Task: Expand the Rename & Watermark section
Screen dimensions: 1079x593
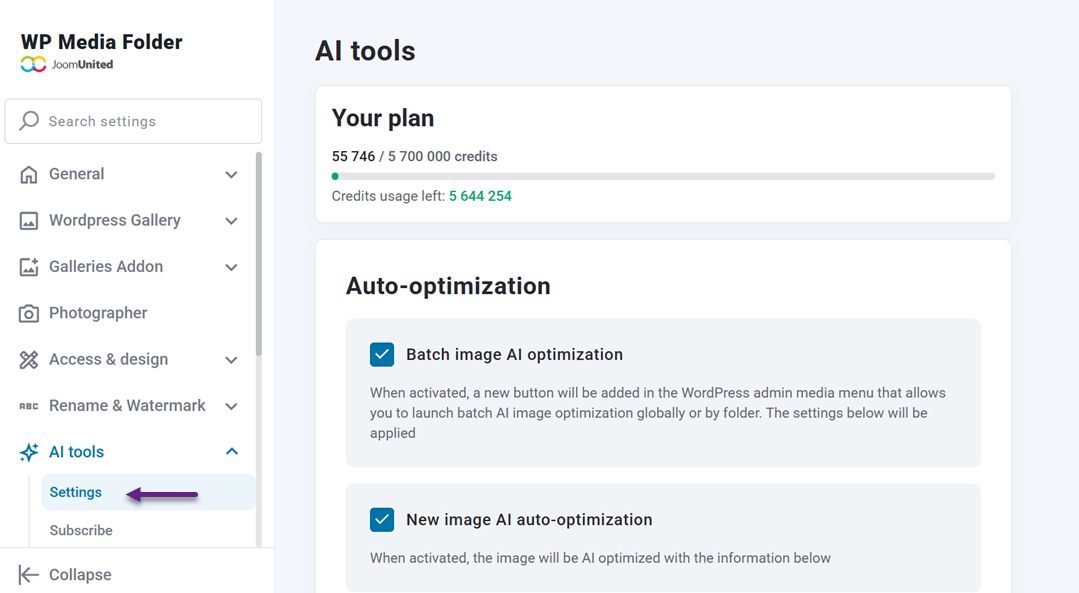Action: click(x=231, y=405)
